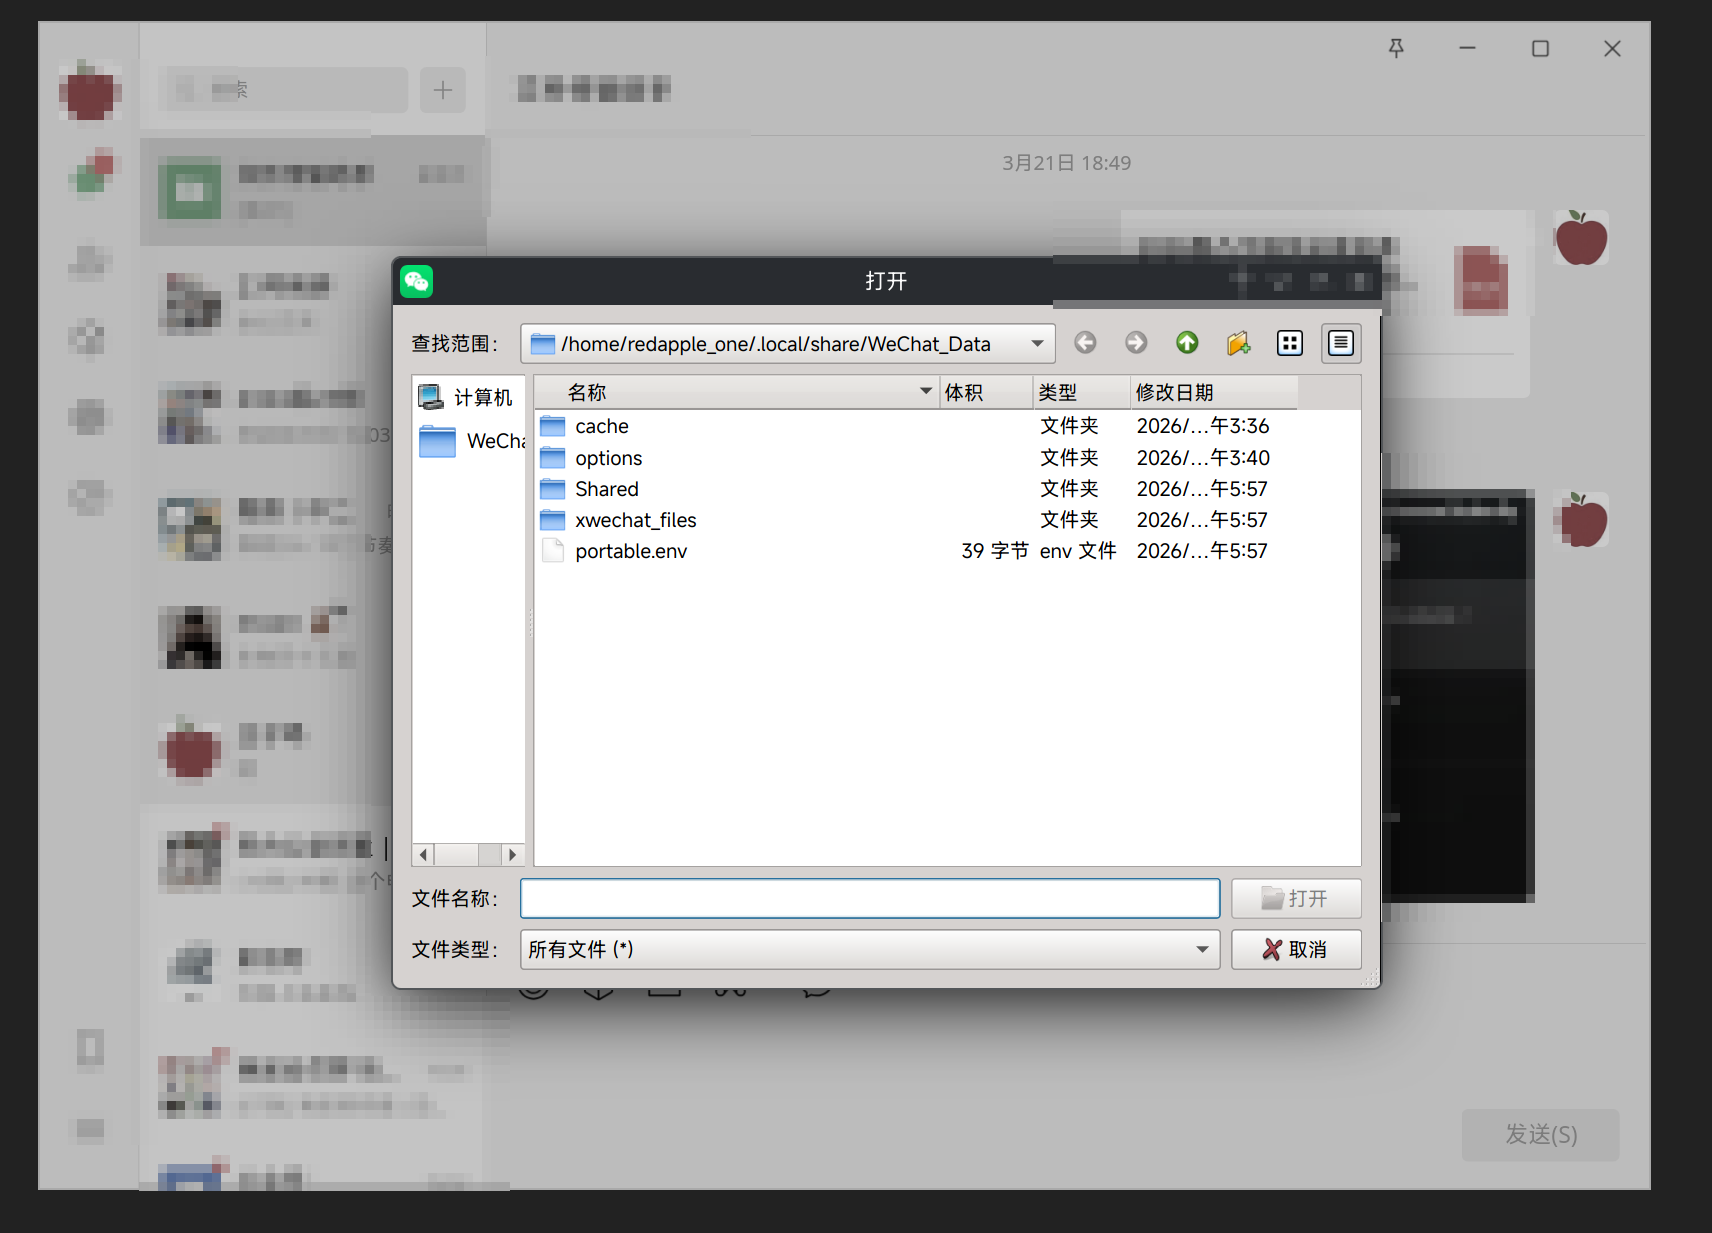Create a new folder via toolbar icon
The height and width of the screenshot is (1233, 1712).
(1238, 343)
